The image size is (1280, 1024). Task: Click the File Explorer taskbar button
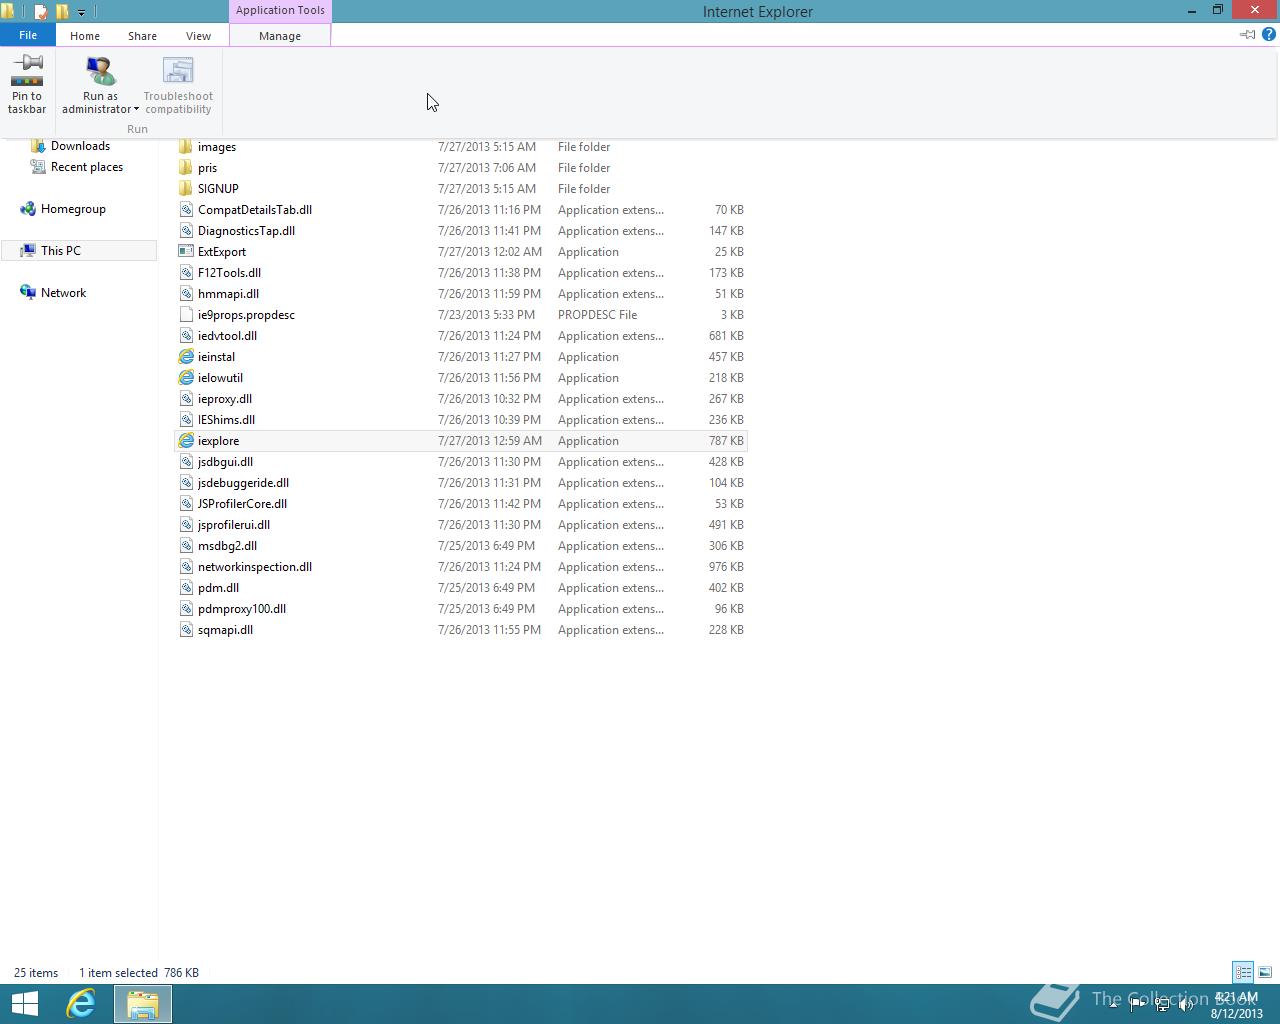pos(142,1004)
